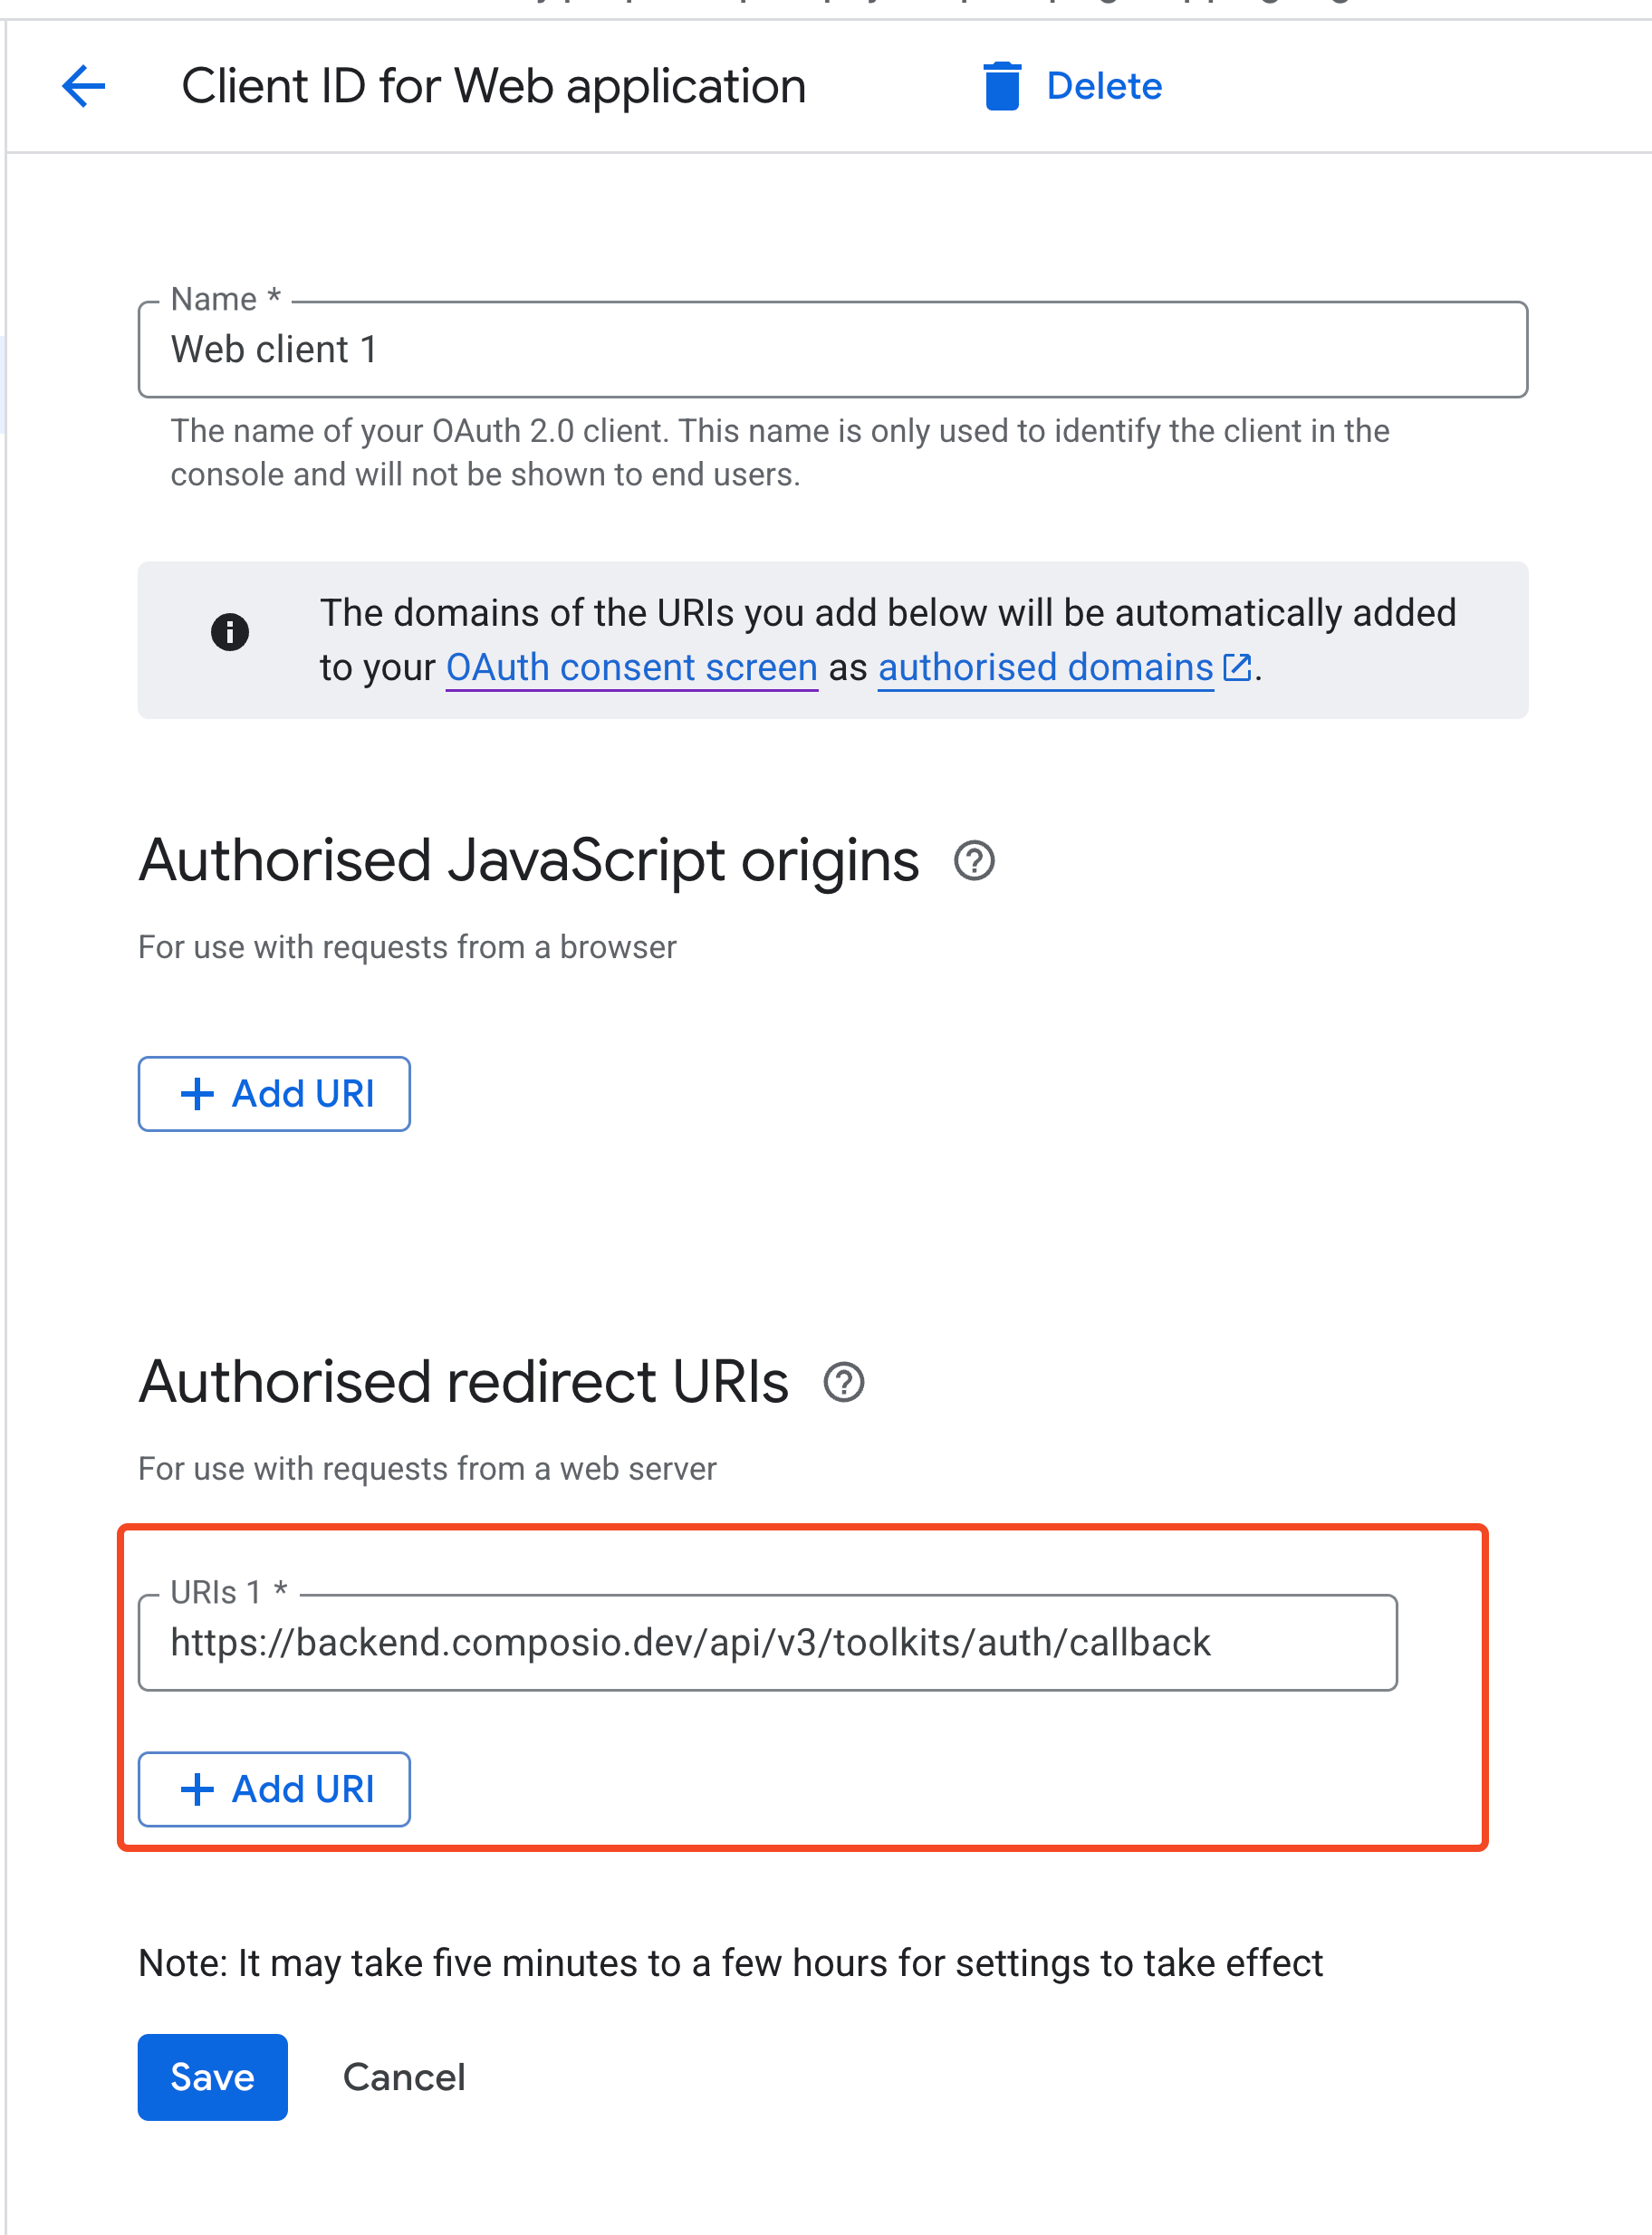
Task: Click the external link icon beside authorised domains
Action: (1238, 667)
